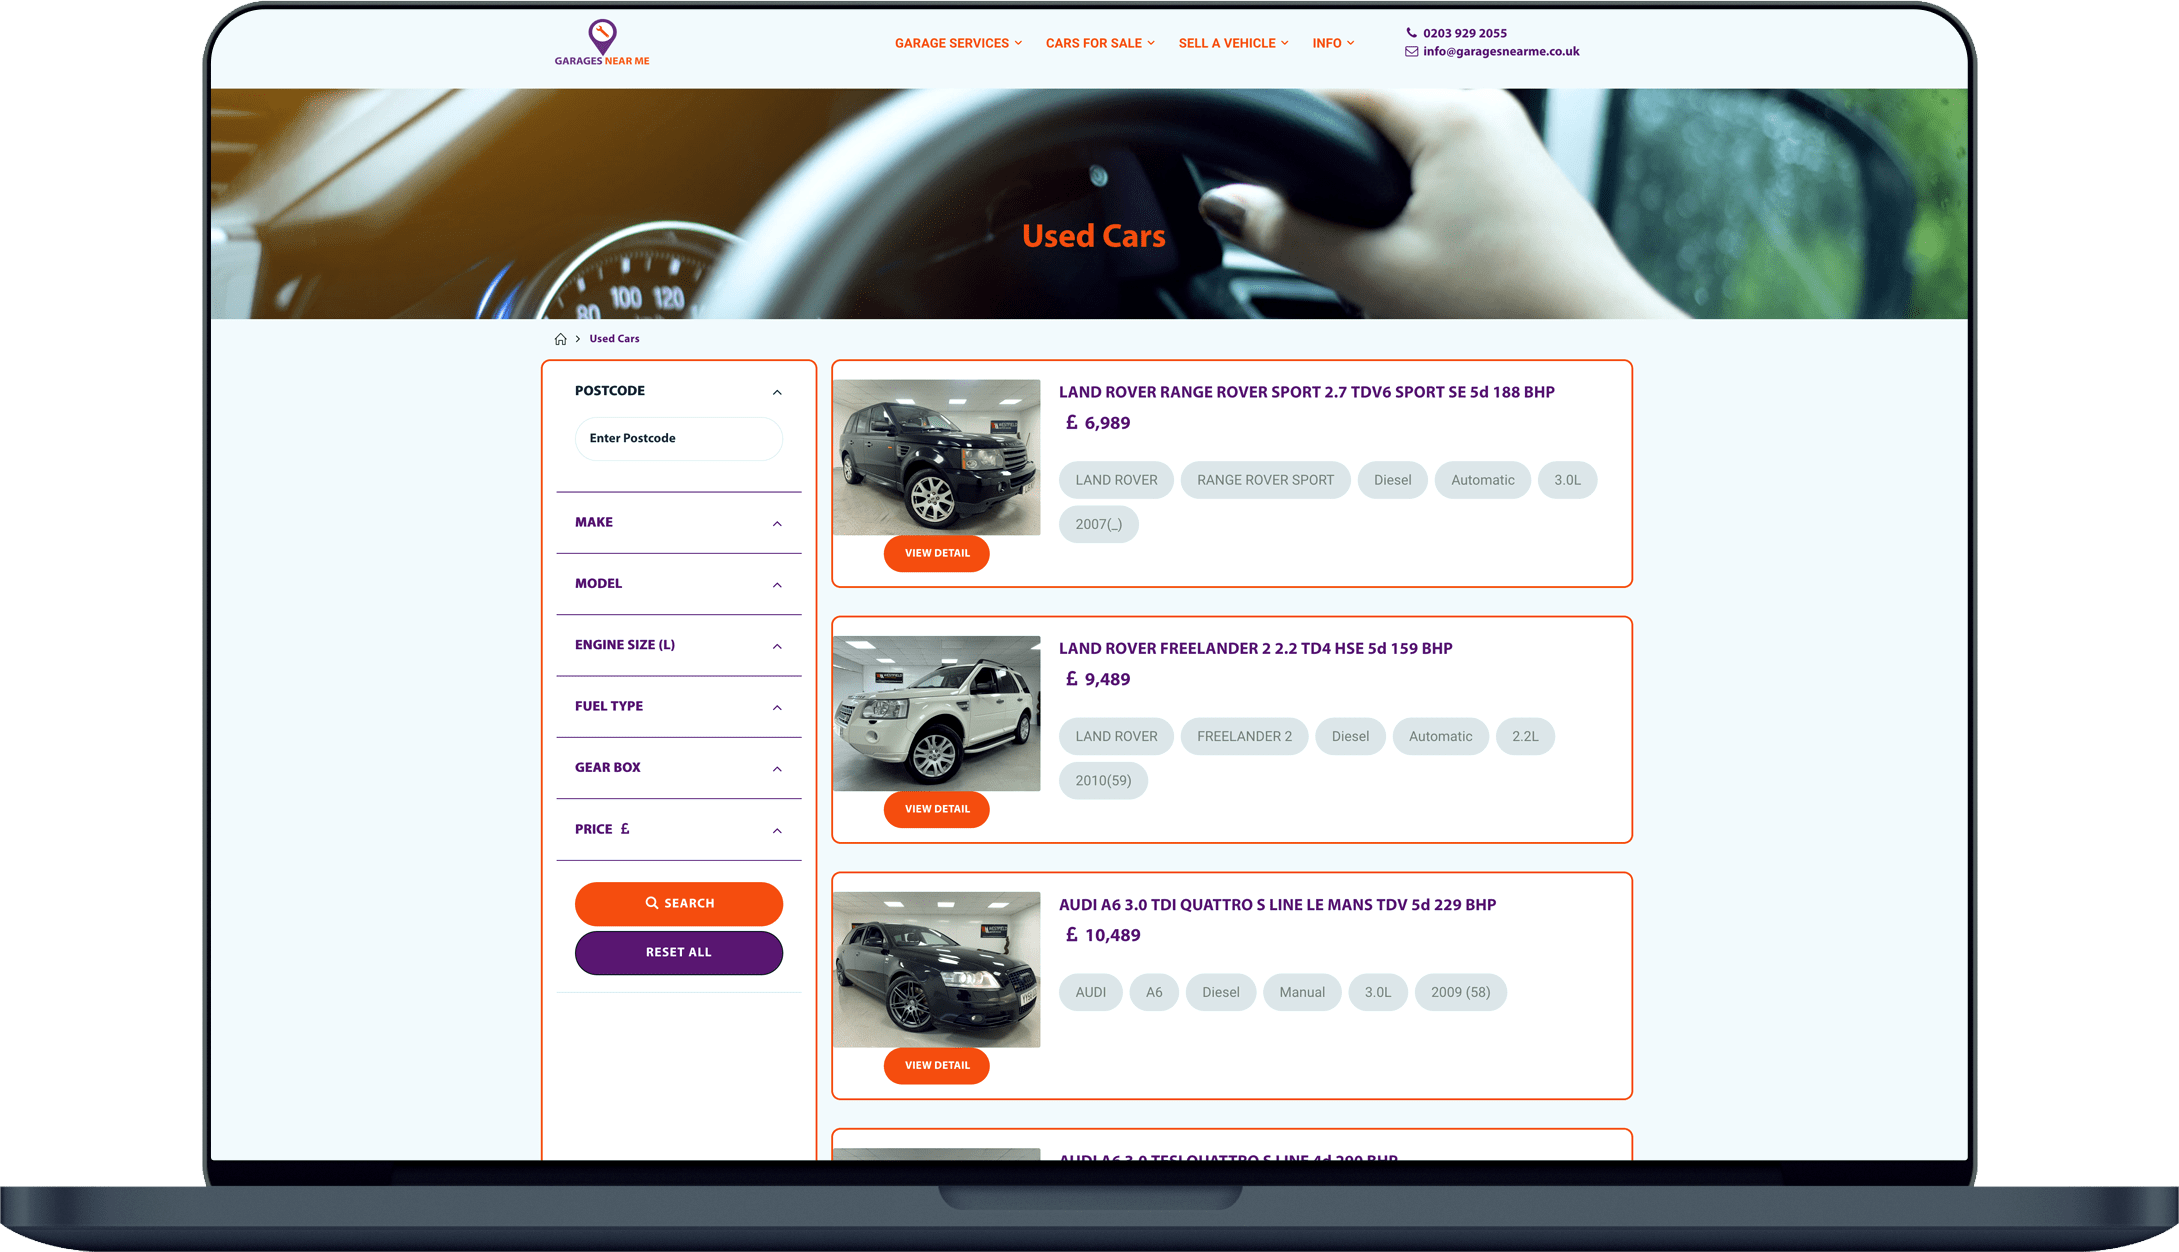Click the 2009 (58) year tag

pyautogui.click(x=1460, y=992)
